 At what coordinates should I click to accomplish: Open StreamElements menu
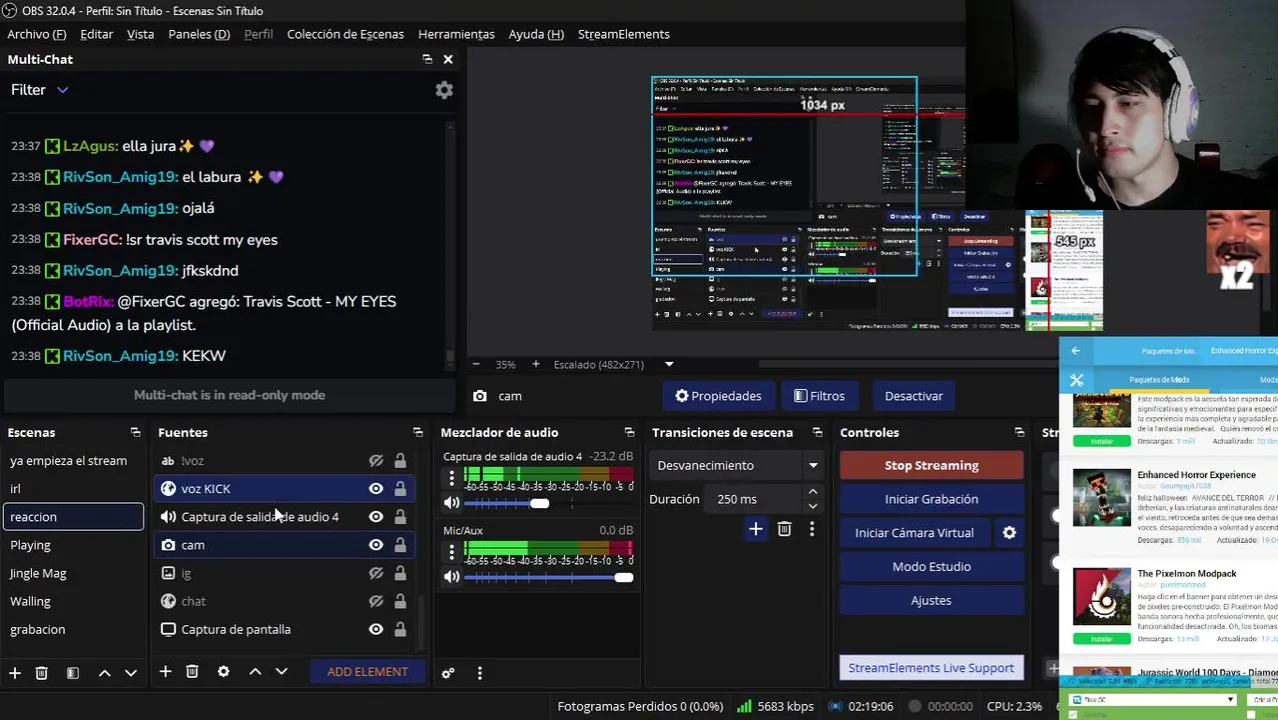623,34
